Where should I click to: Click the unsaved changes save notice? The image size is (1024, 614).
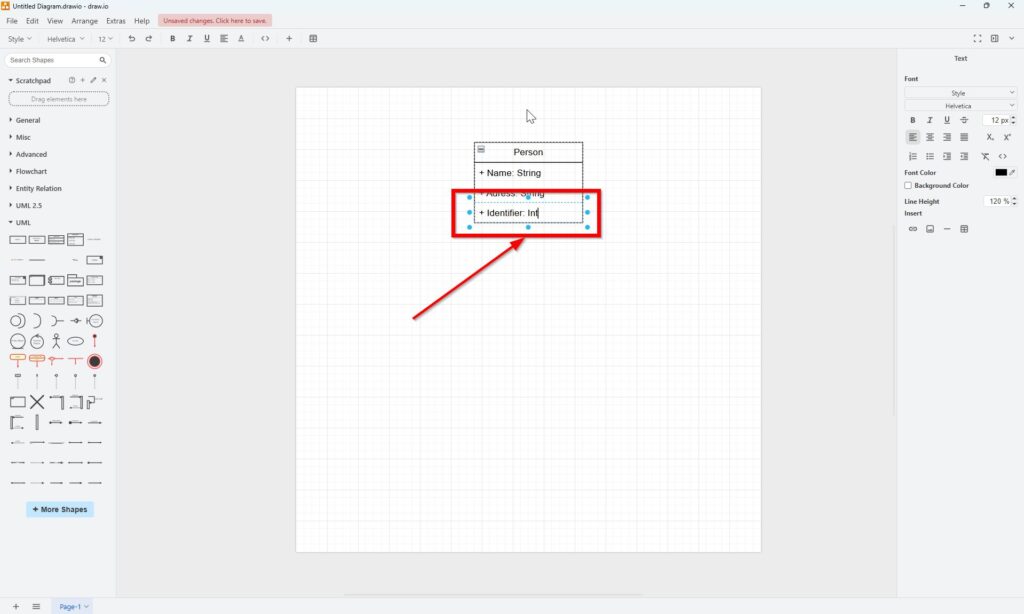pyautogui.click(x=214, y=20)
